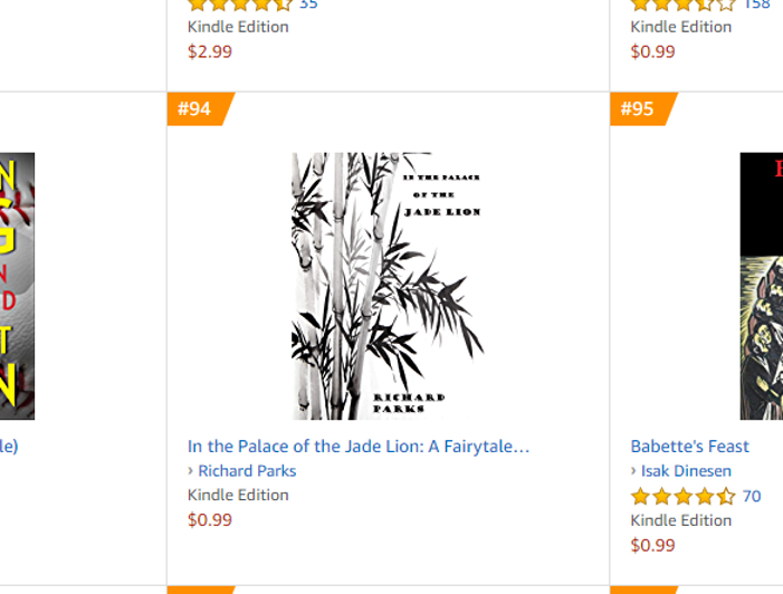
Task: Click the star rating beside 35 reviews
Action: 241,4
